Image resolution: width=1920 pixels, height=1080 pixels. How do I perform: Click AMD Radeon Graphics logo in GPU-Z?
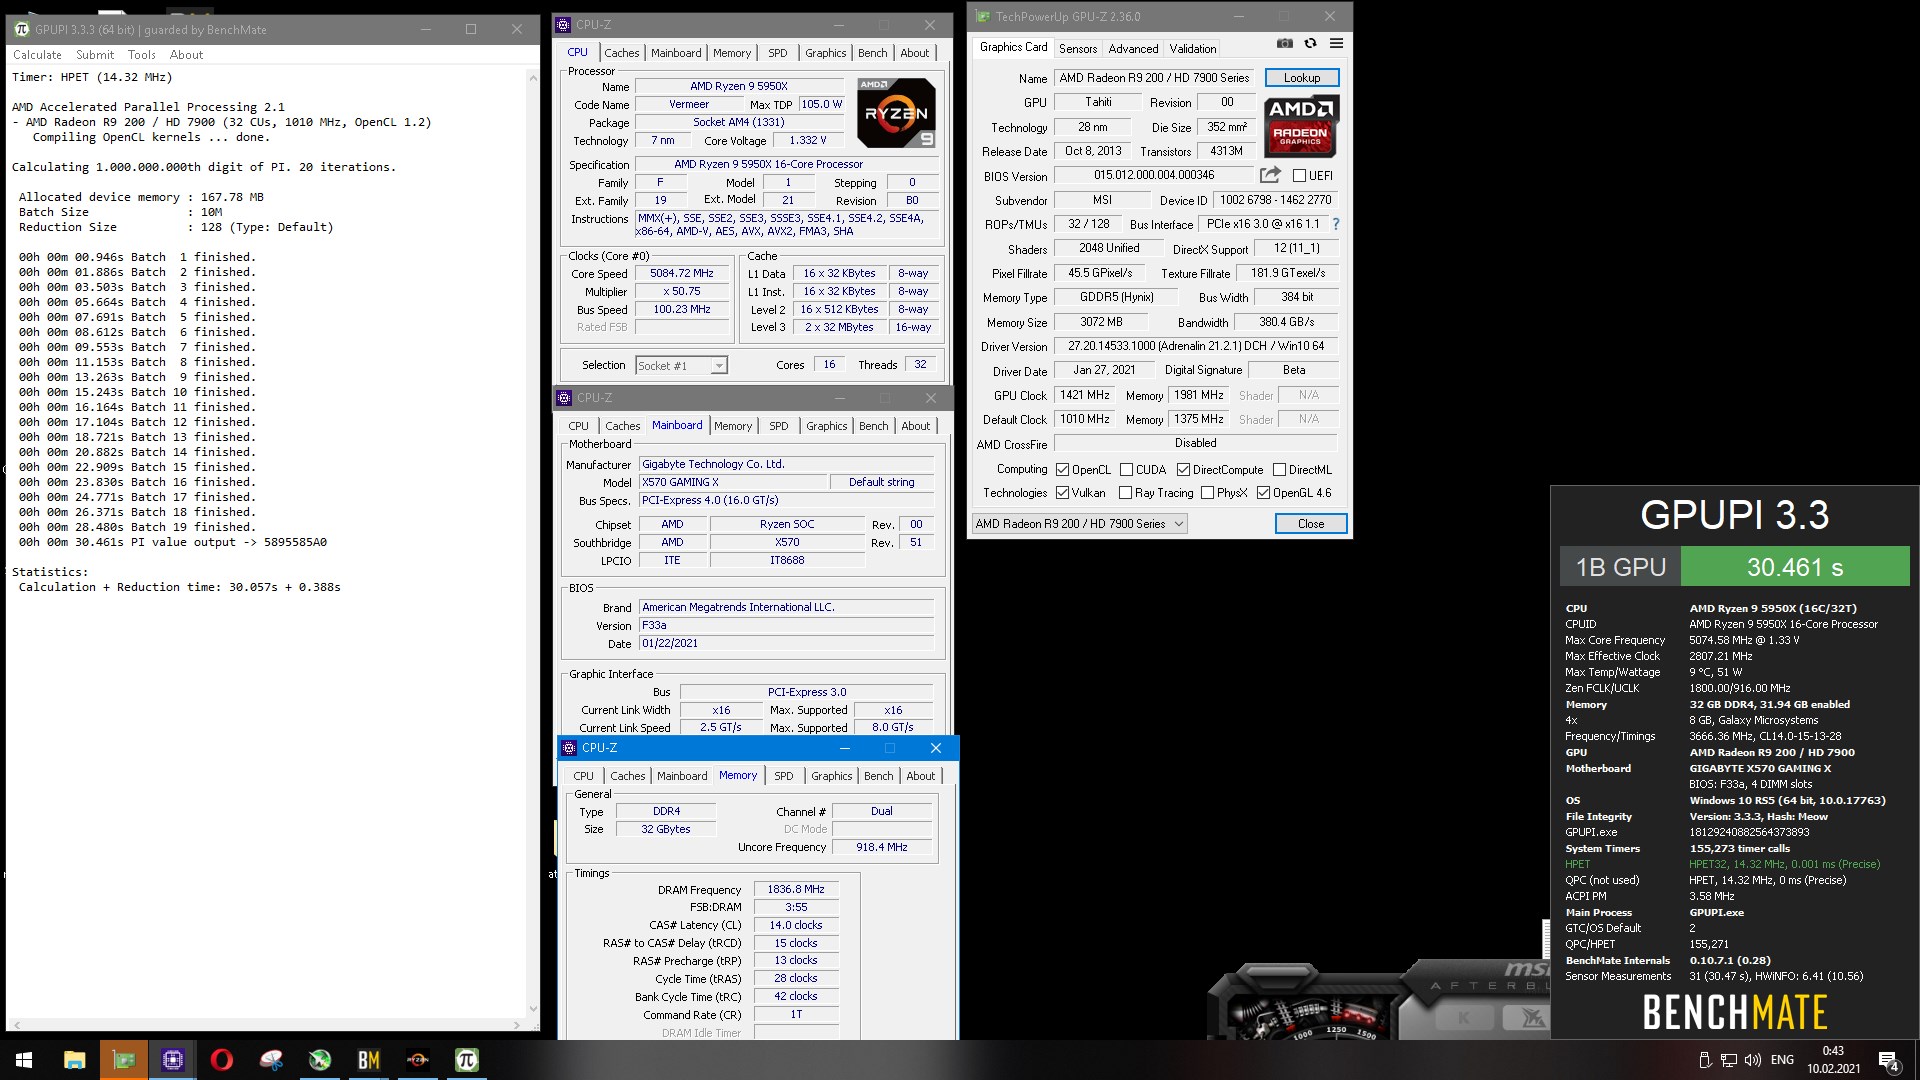point(1301,125)
